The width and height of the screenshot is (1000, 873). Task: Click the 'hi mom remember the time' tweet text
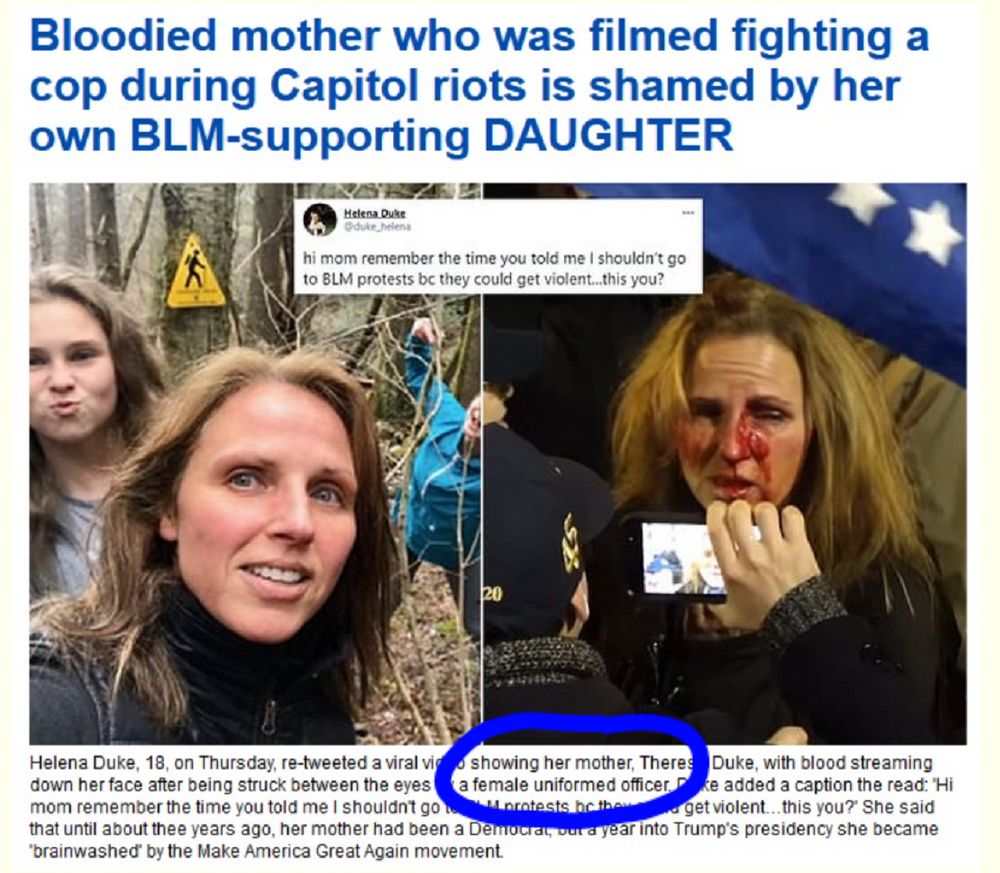coord(494,268)
